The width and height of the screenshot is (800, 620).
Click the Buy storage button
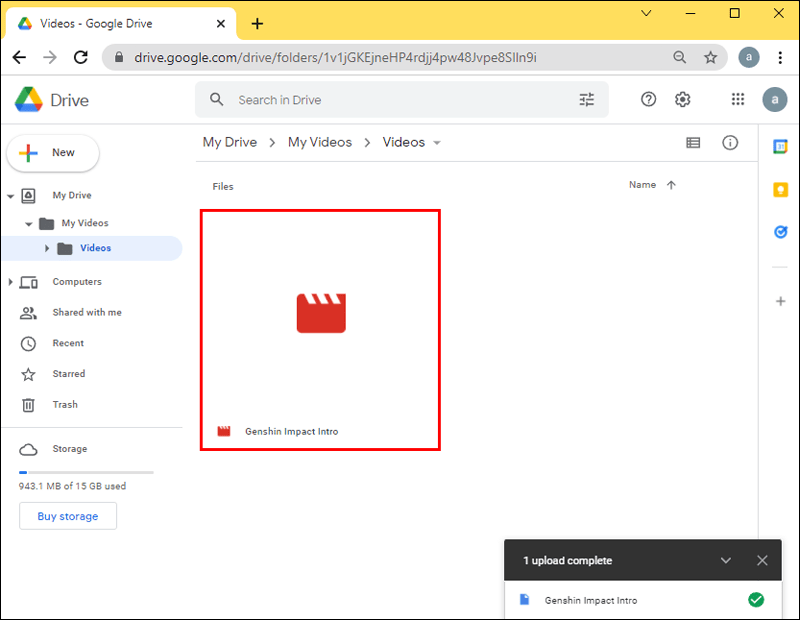click(68, 516)
